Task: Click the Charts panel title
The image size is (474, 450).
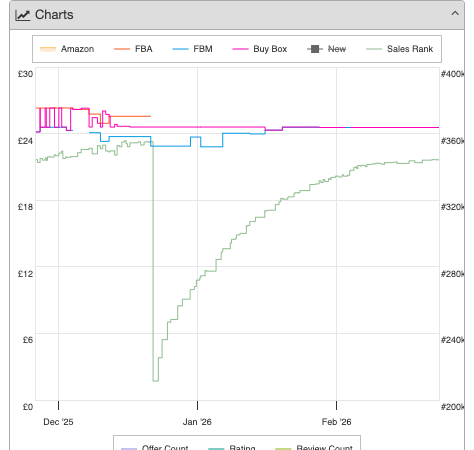Action: (54, 15)
